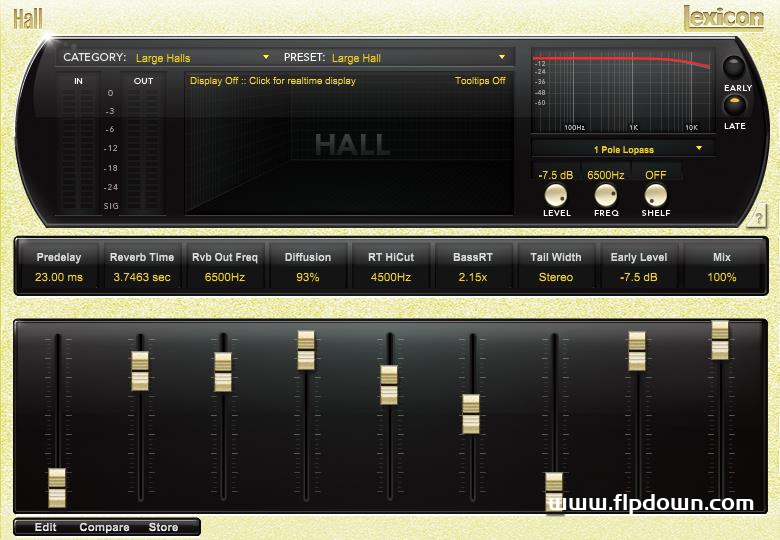780x540 pixels.
Task: Open the CATEGORY dropdown arrow
Action: click(266, 57)
